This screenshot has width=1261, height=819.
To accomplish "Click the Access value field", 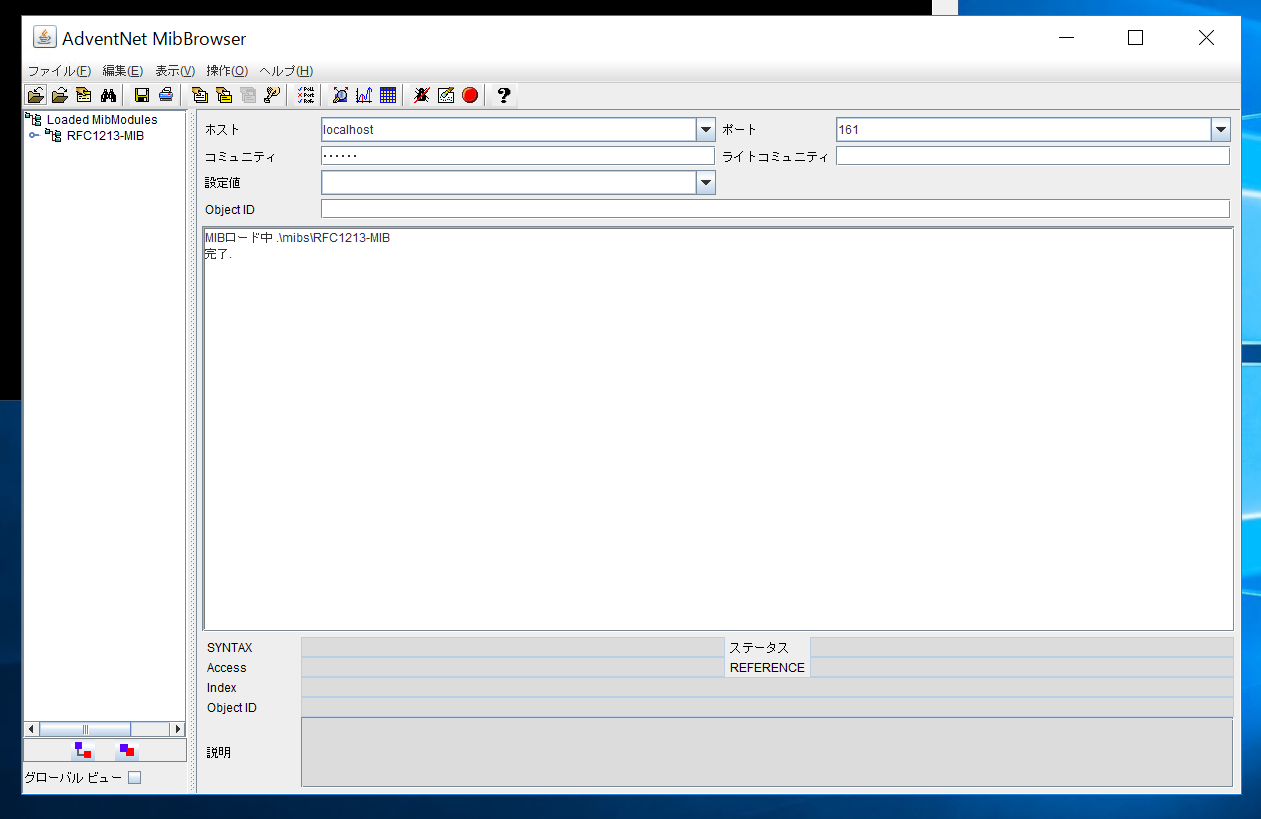I will pos(512,667).
